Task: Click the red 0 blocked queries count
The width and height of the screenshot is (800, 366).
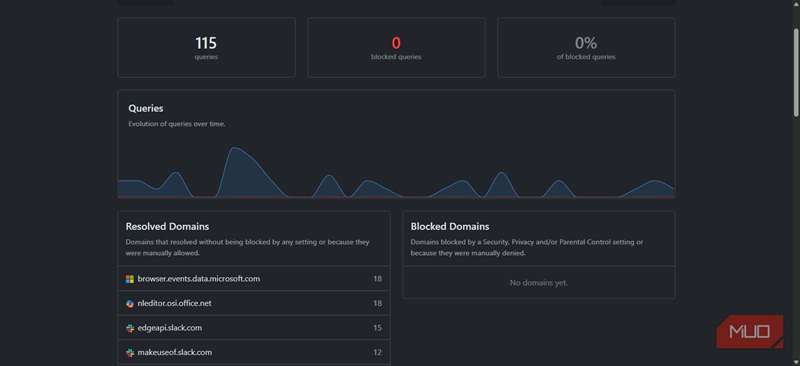Action: [x=396, y=43]
